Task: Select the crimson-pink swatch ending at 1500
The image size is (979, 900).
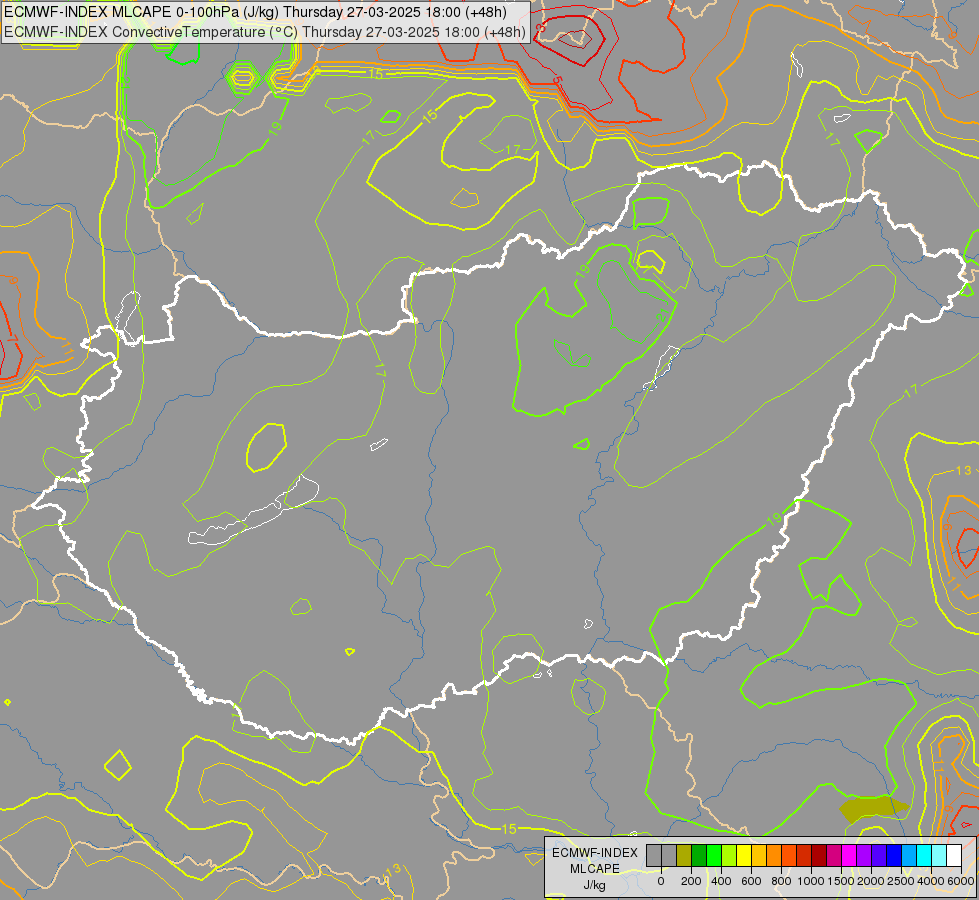Action: point(834,855)
